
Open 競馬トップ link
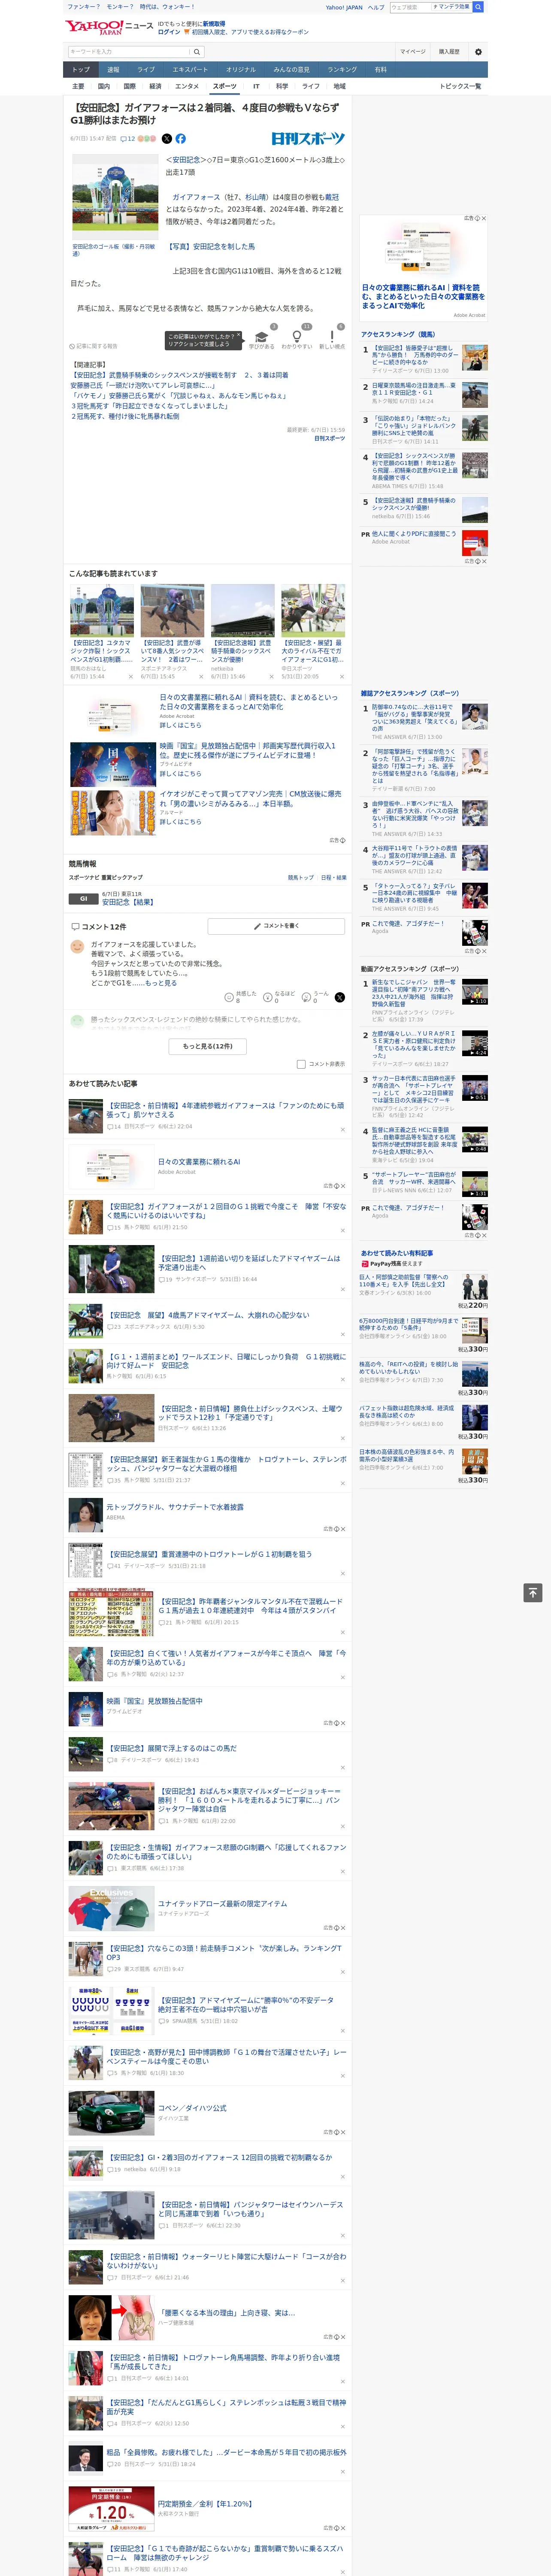click(300, 877)
